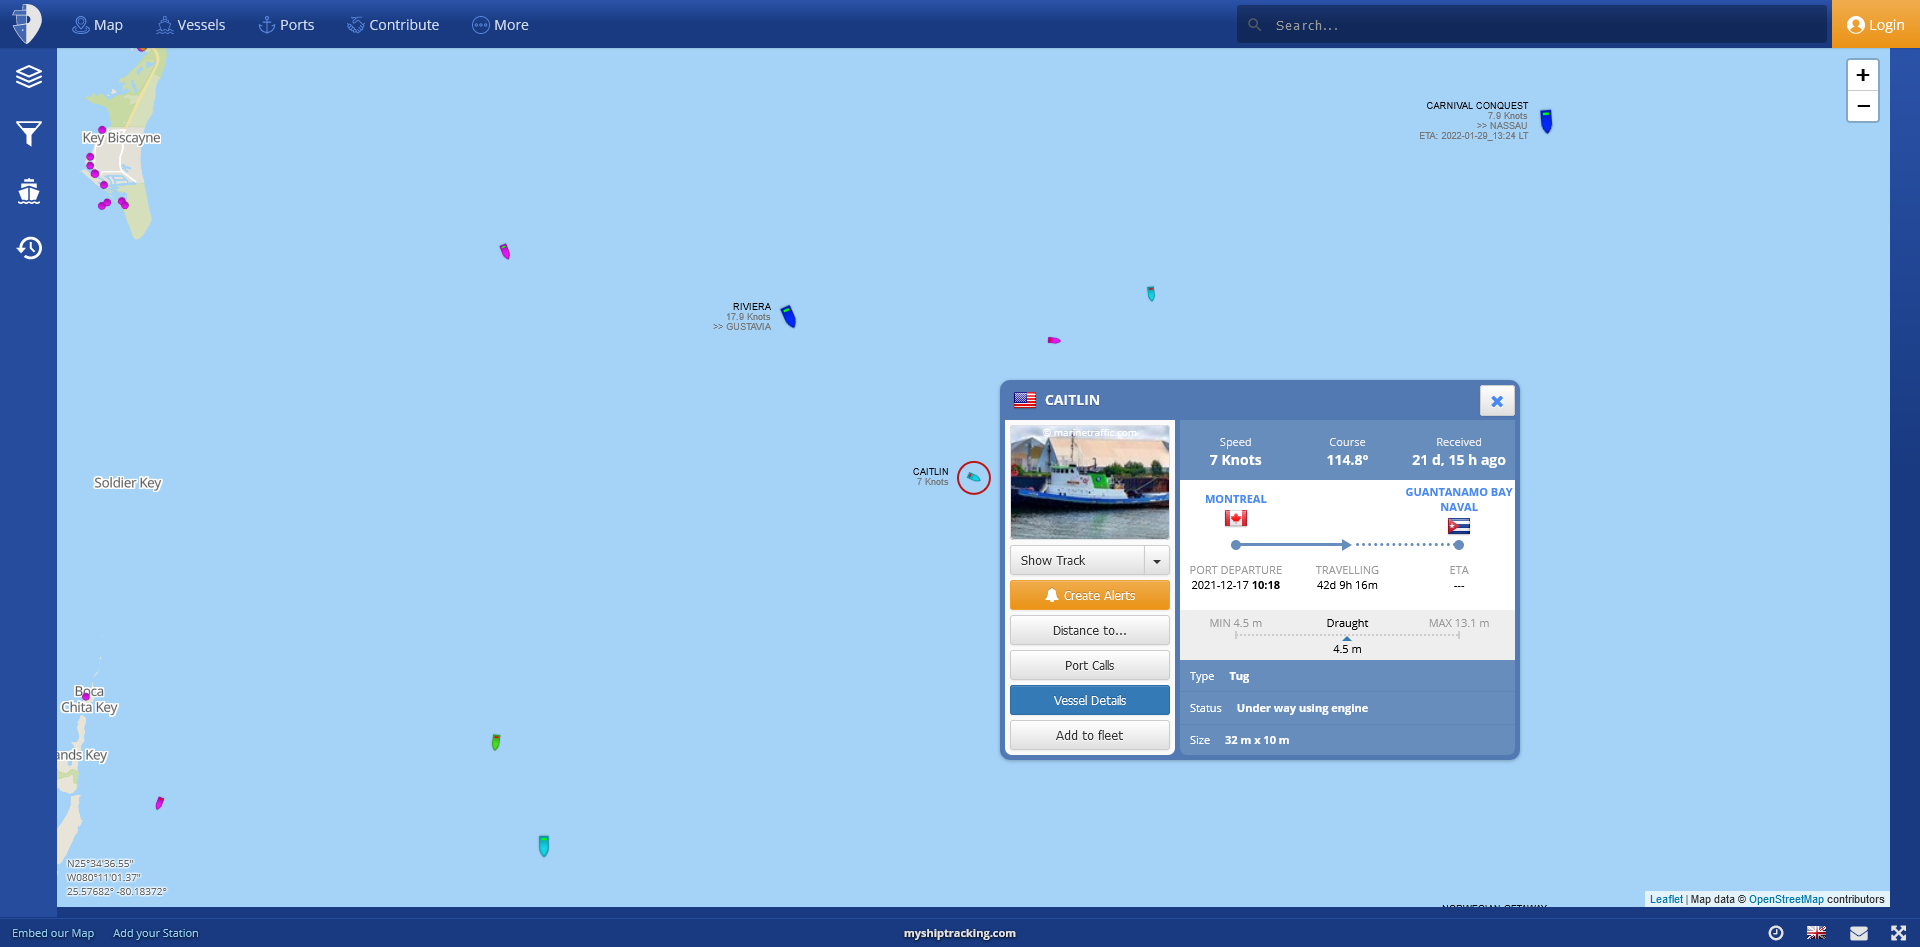
Task: Click the Show Track button
Action: (1077, 560)
